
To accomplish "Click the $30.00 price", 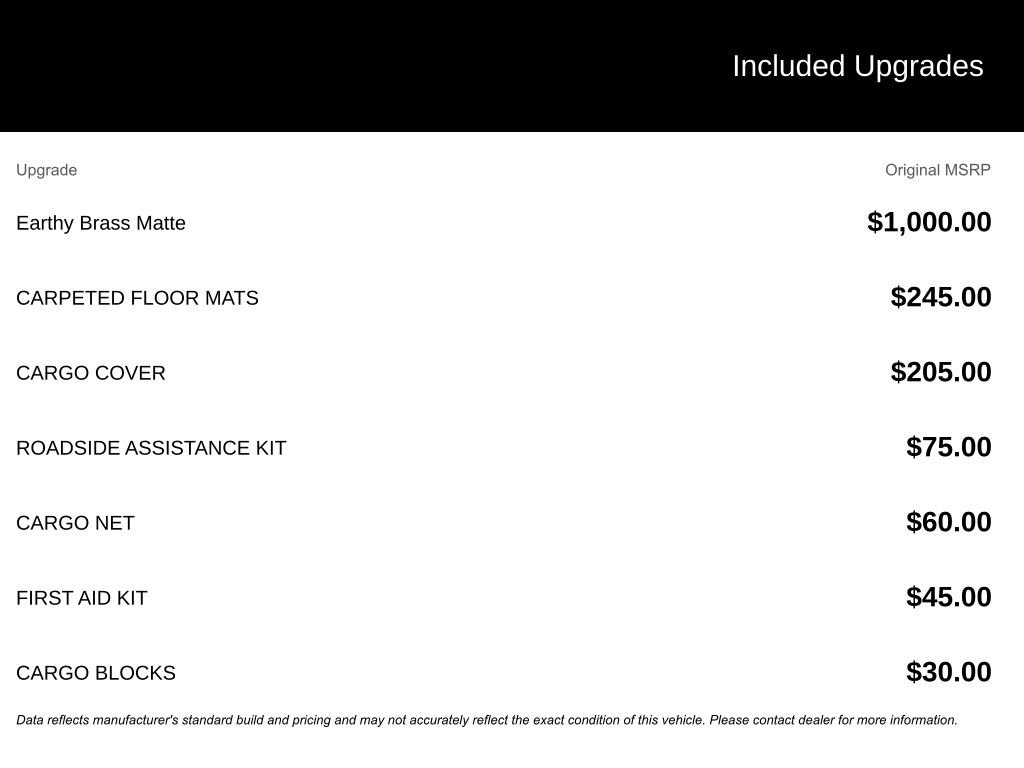I will coord(948,672).
